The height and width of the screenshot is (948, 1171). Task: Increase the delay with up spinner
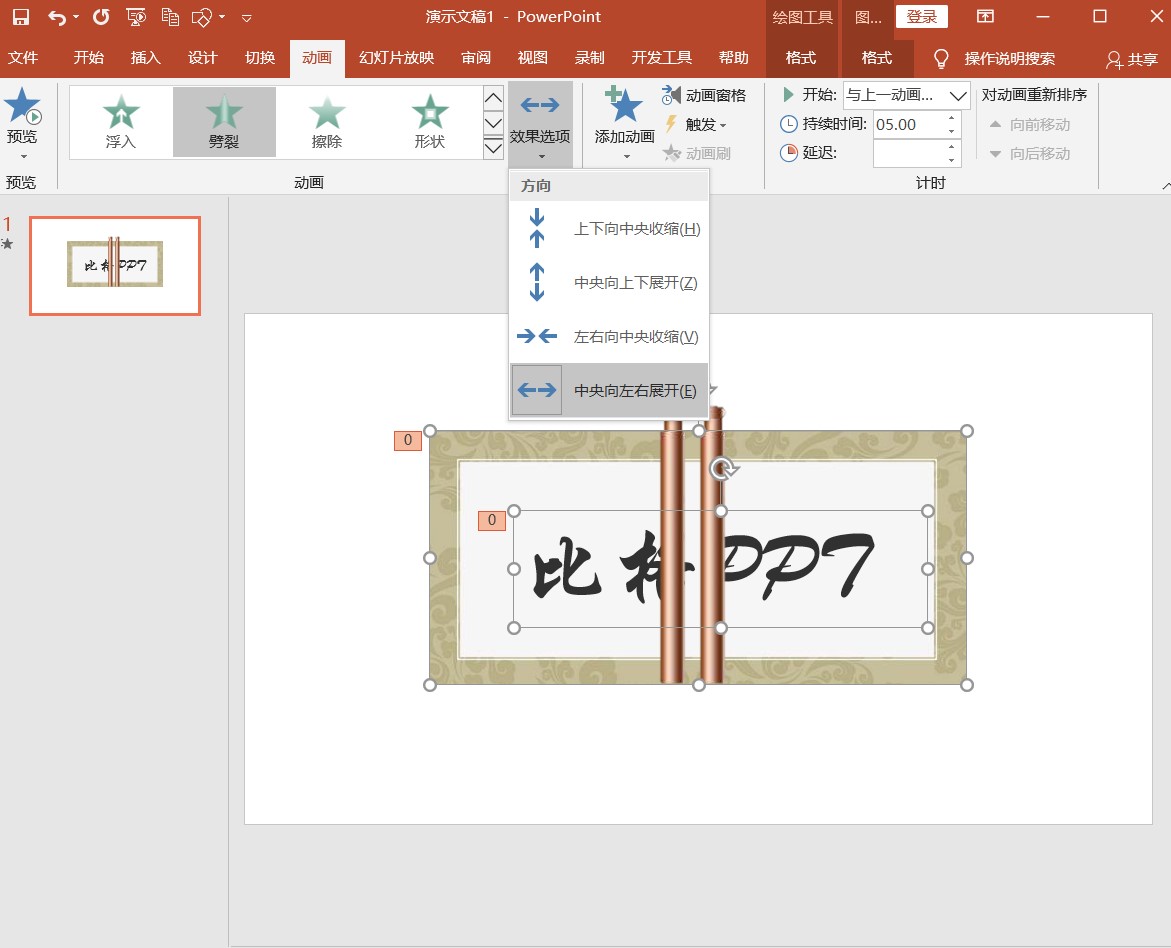951,146
